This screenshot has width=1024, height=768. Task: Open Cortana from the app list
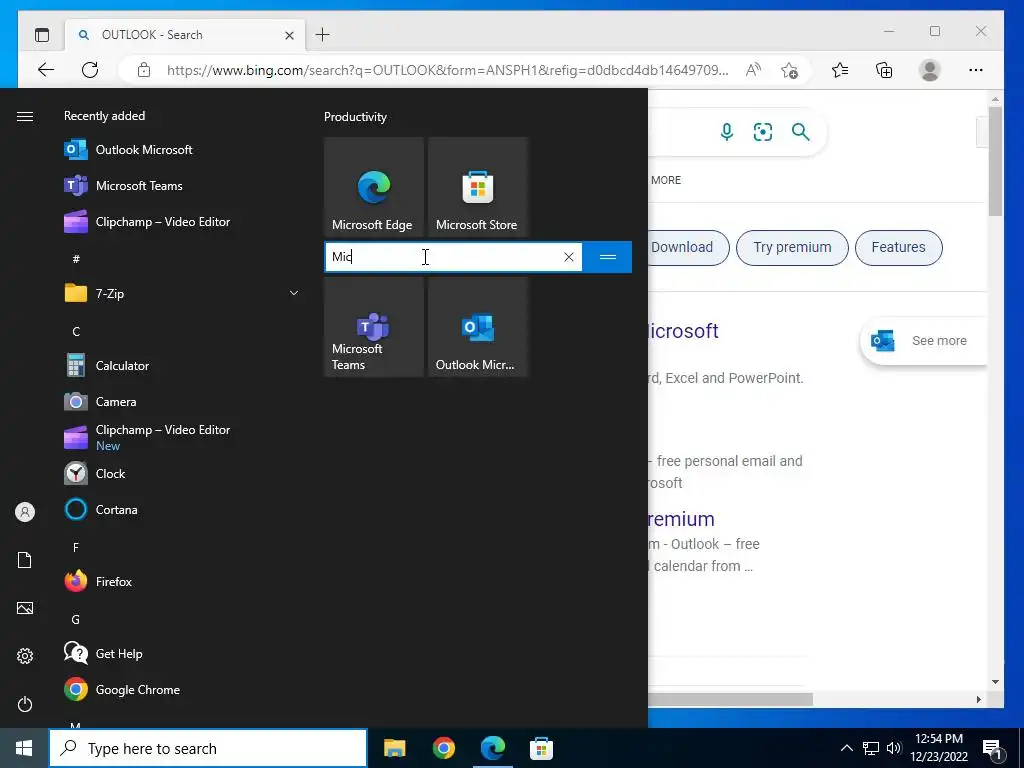pyautogui.click(x=182, y=509)
